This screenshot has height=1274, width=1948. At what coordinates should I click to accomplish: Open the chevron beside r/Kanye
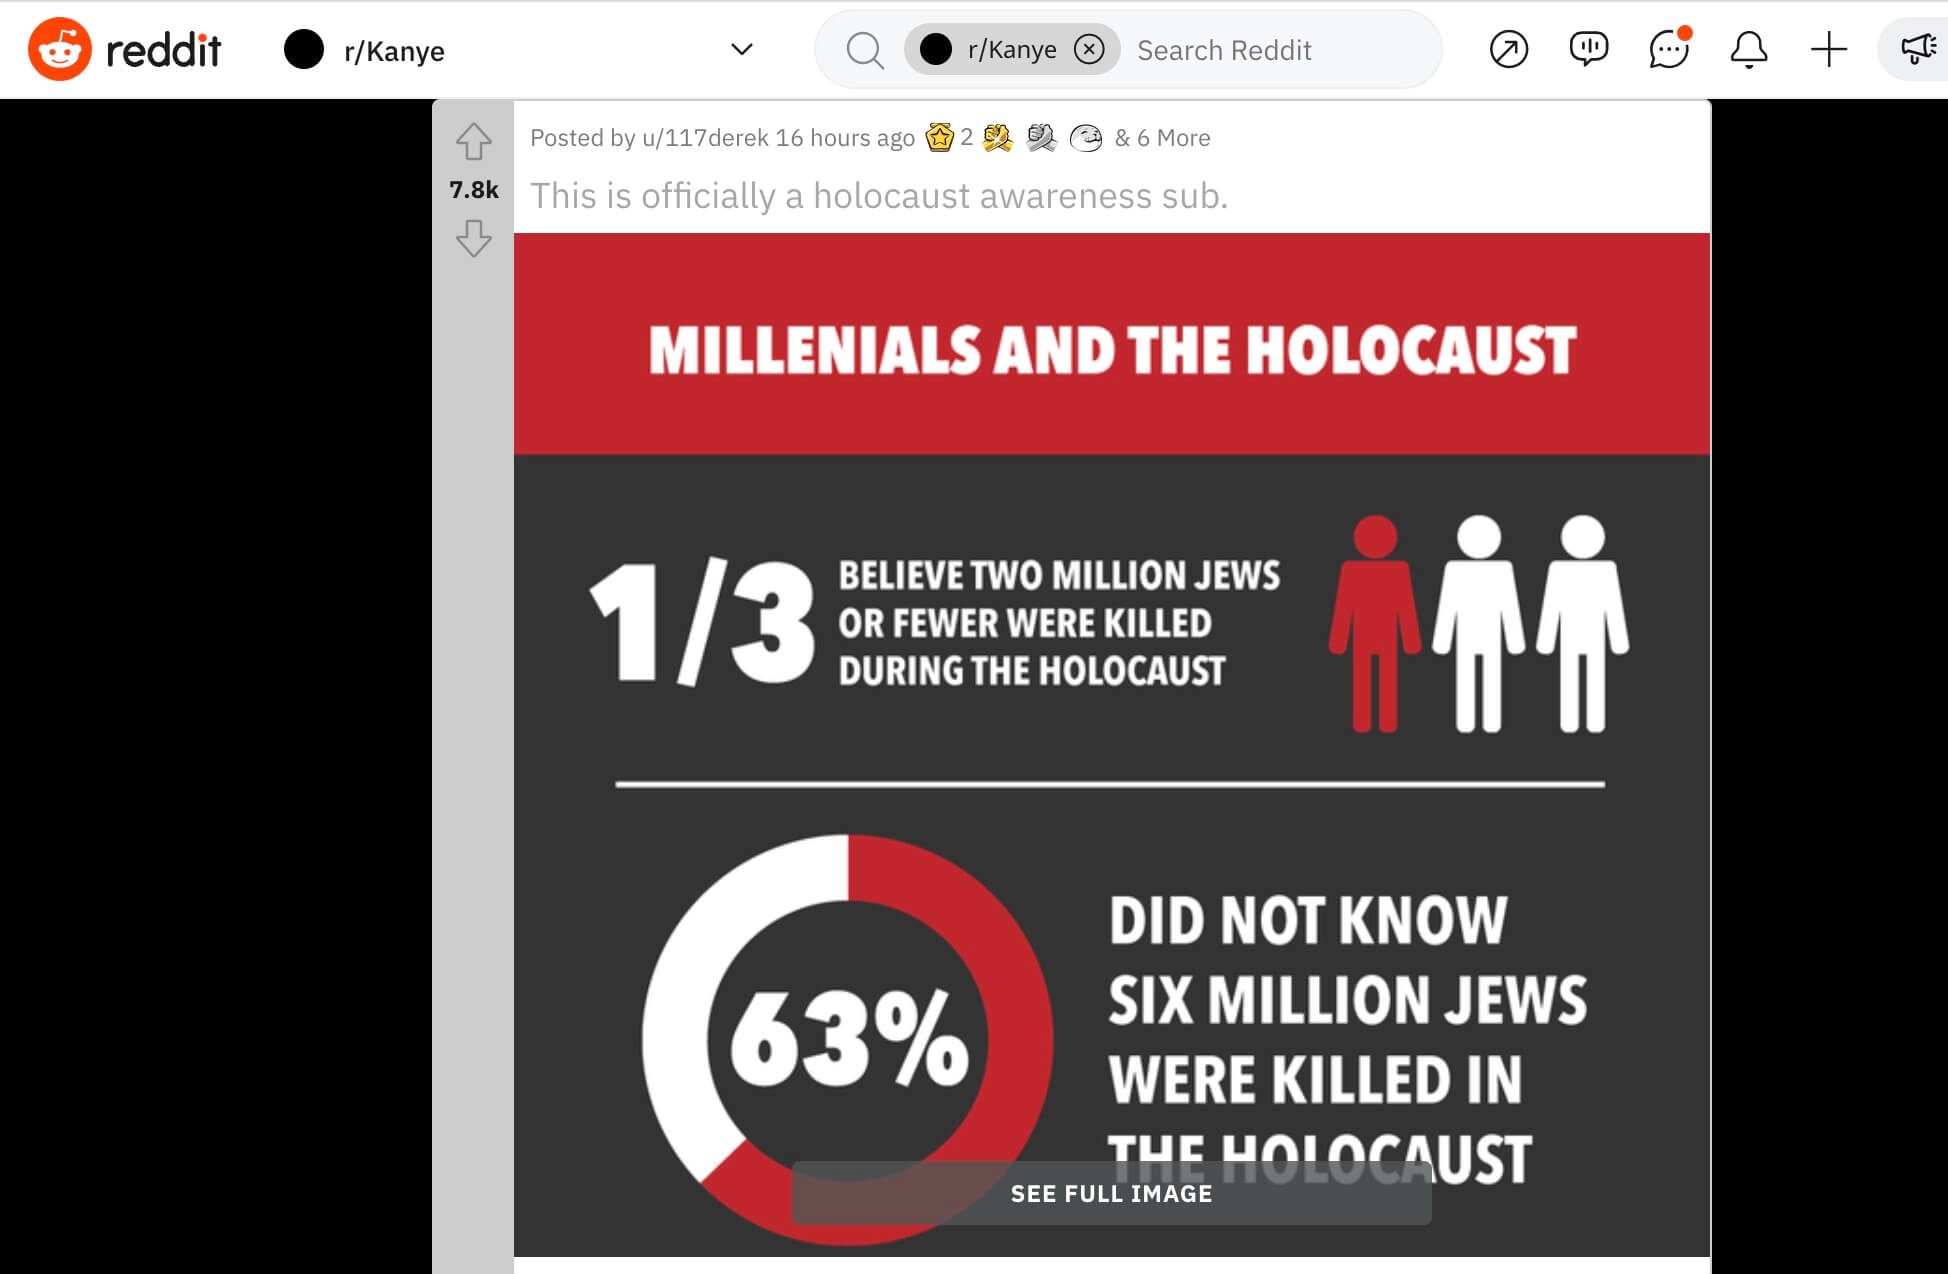tap(741, 49)
